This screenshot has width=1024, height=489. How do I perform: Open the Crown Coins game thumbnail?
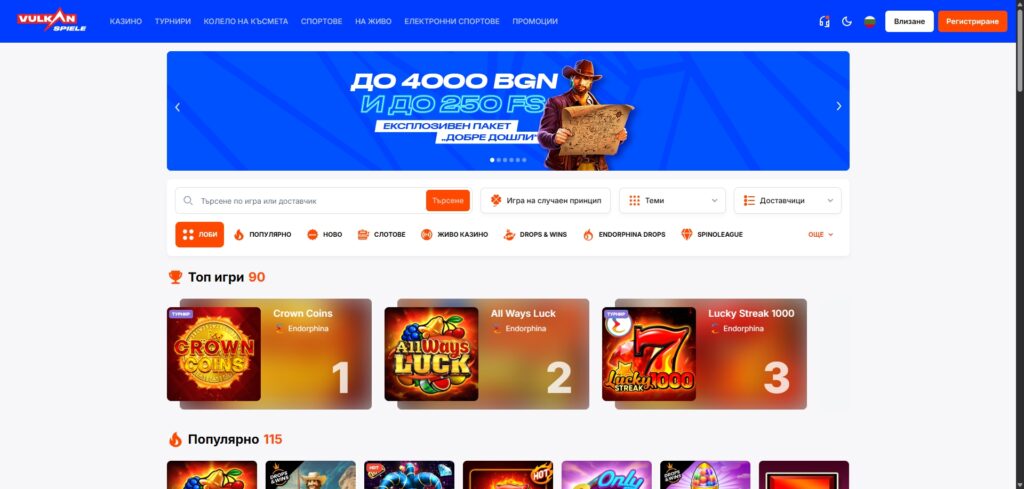point(214,354)
